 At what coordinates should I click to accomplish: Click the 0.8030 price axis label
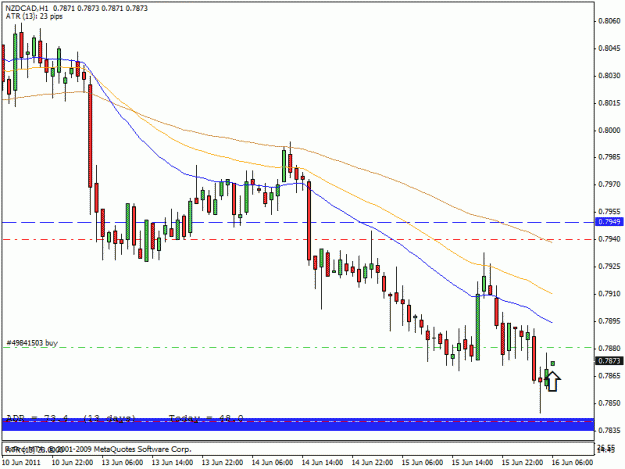click(610, 75)
